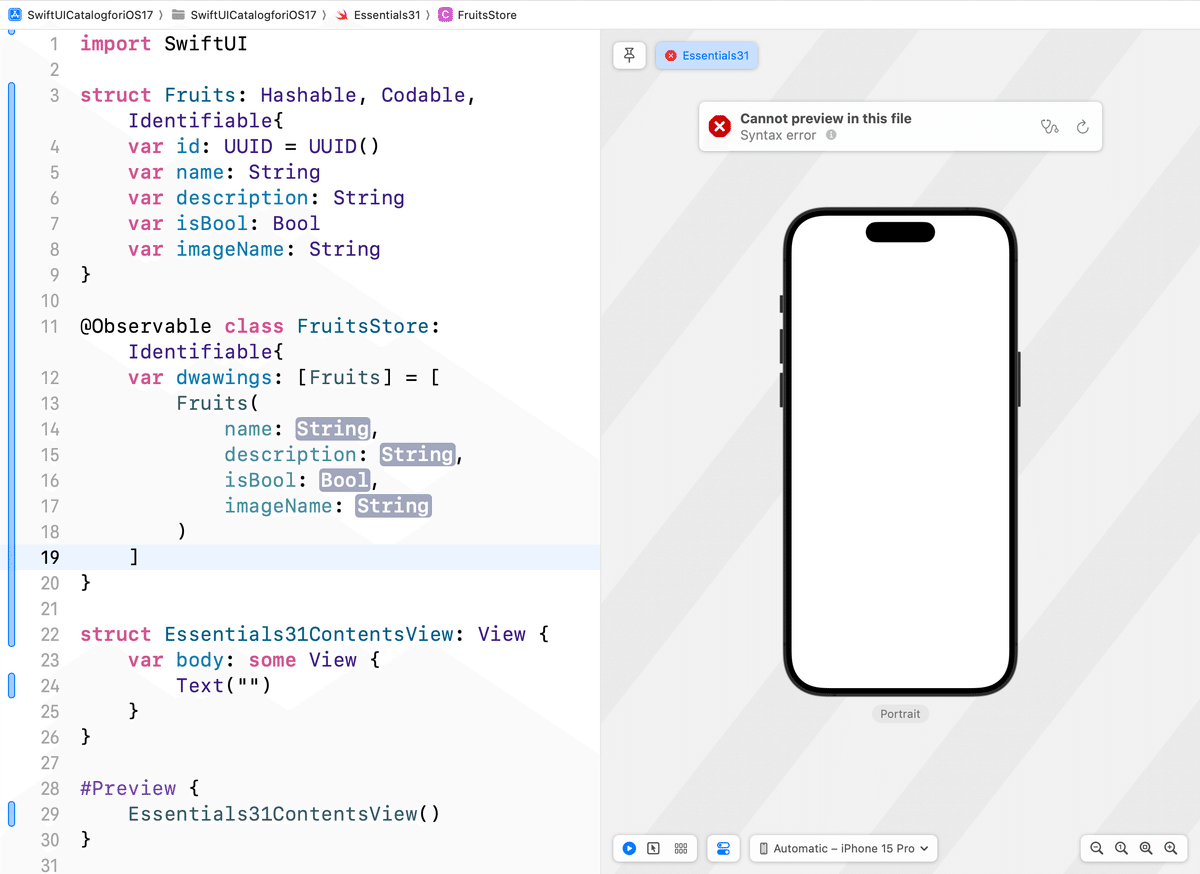Image resolution: width=1200 pixels, height=874 pixels.
Task: Click line number 11 in gutter
Action: pyautogui.click(x=49, y=326)
